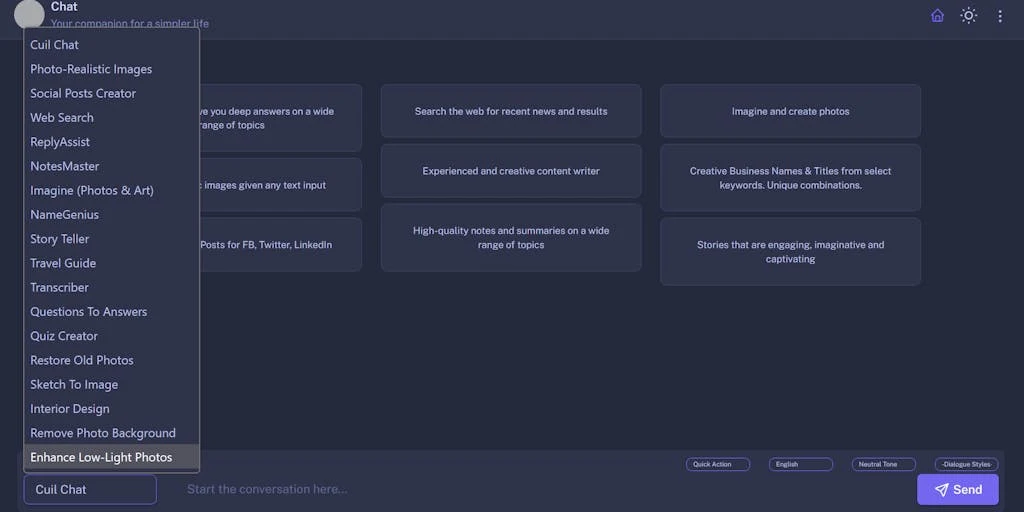
Task: Open the Quick Action dropdown
Action: click(718, 464)
